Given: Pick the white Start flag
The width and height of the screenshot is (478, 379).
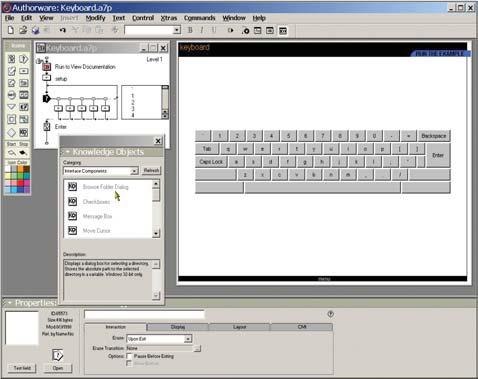Looking at the screenshot, I should tap(12, 153).
